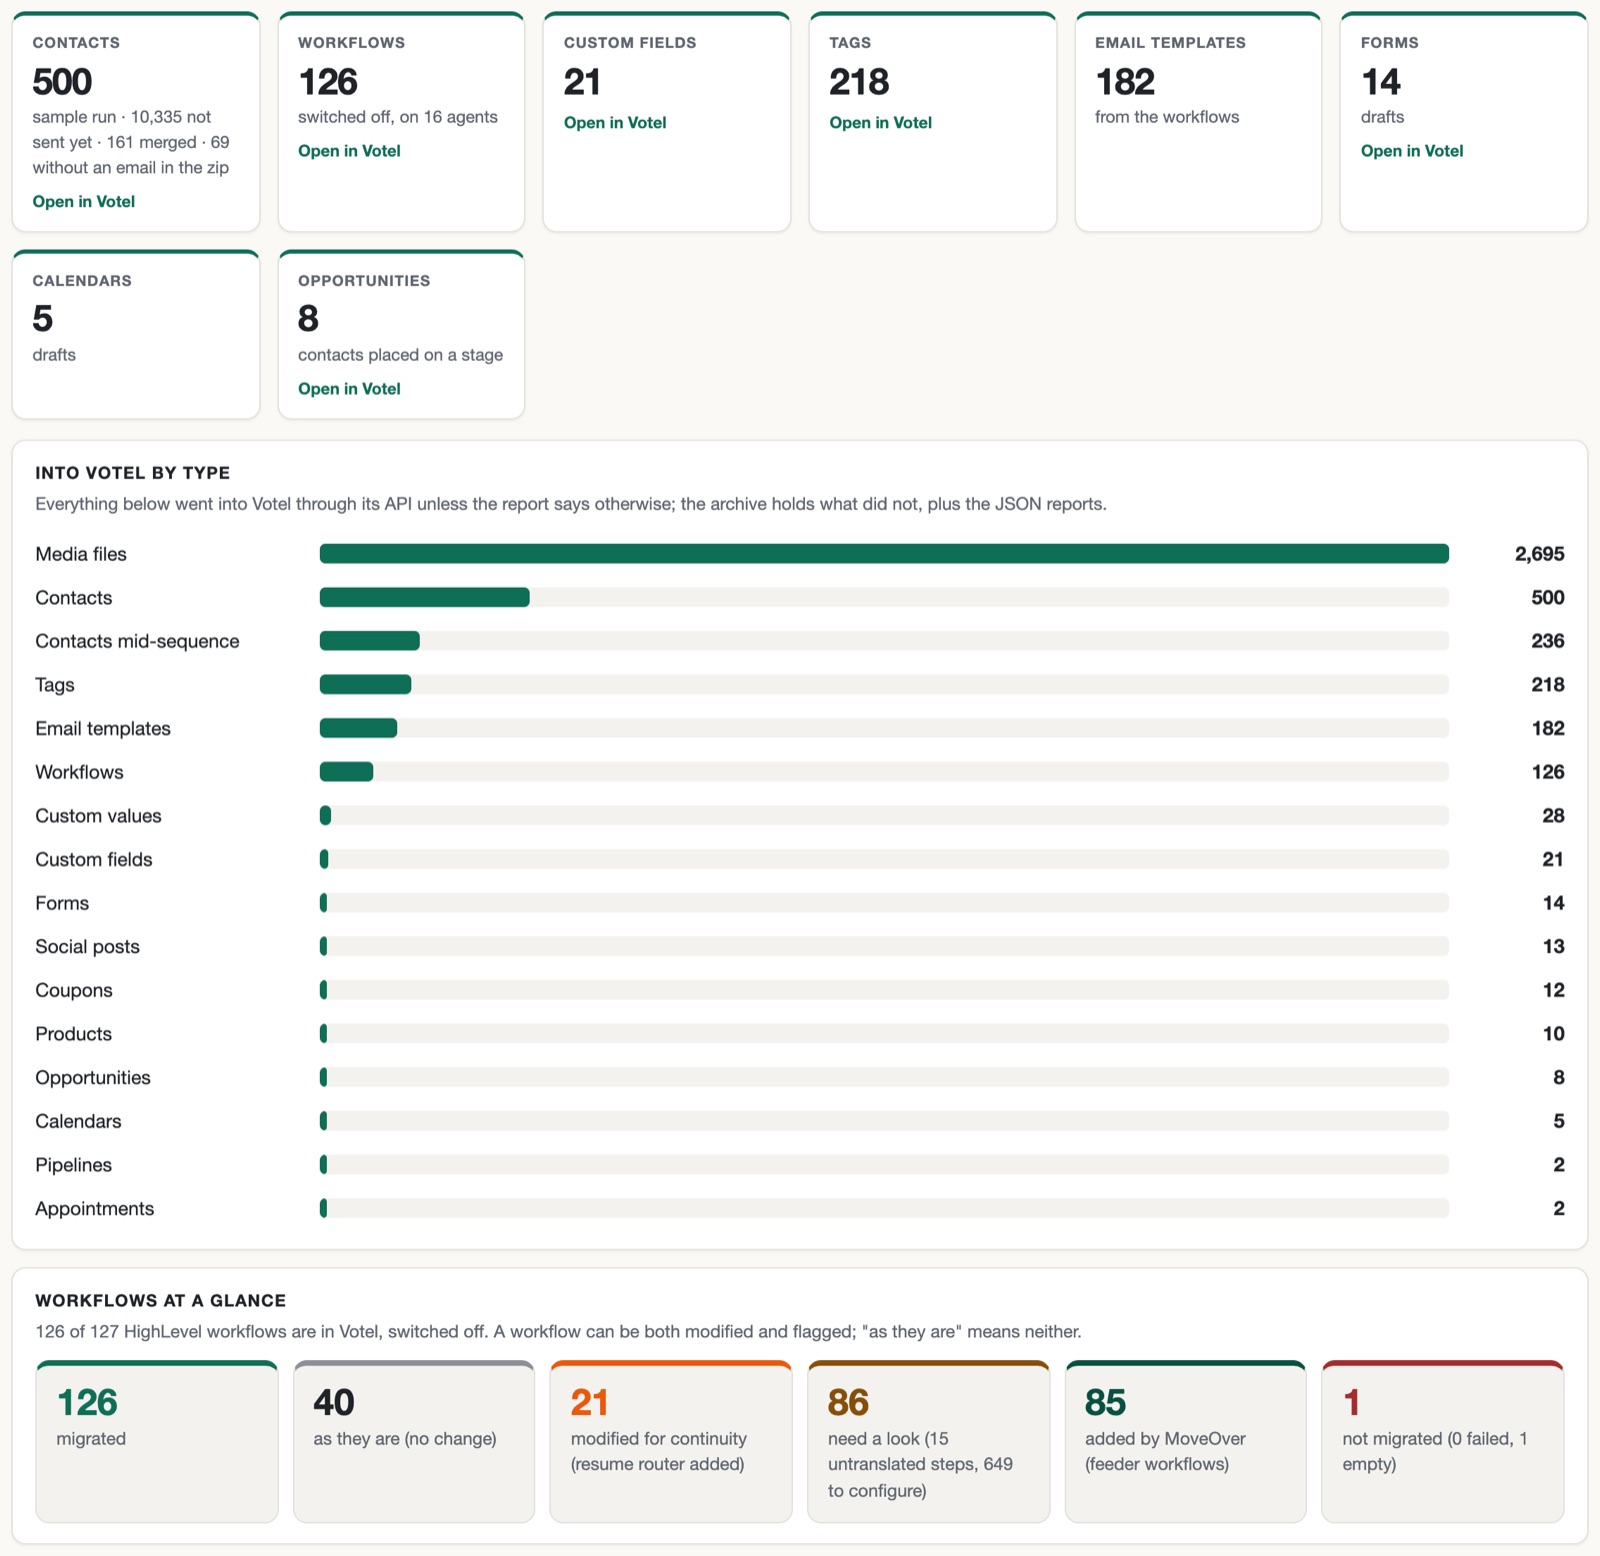Select the 1 not migrated tile
This screenshot has height=1556, width=1600.
[1443, 1442]
